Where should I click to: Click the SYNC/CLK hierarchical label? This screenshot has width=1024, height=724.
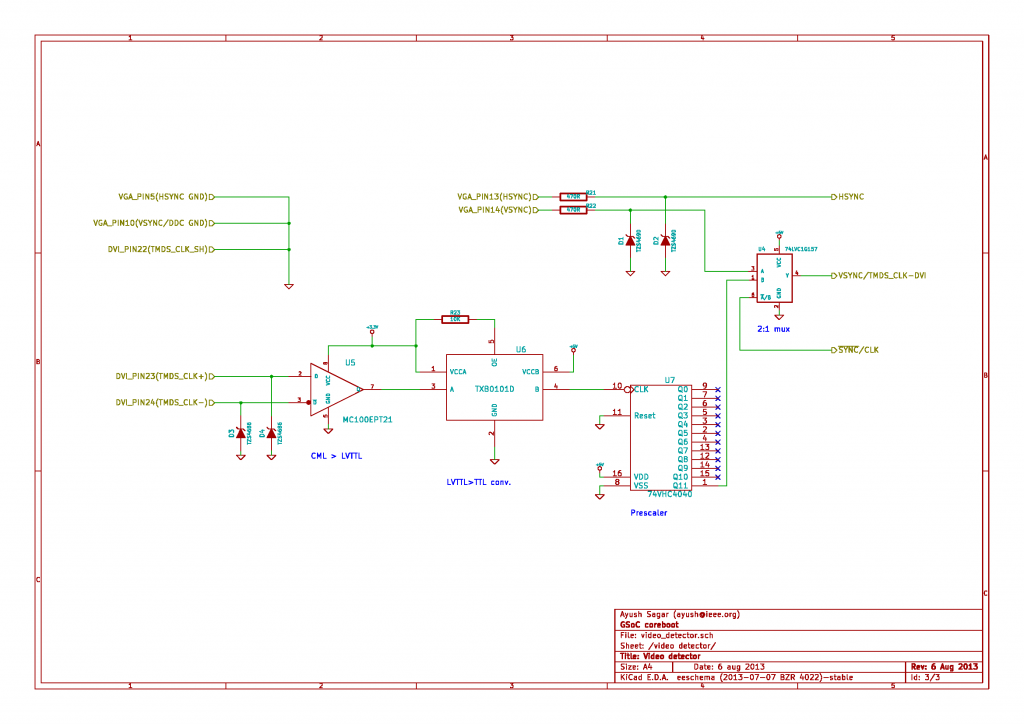(x=857, y=350)
